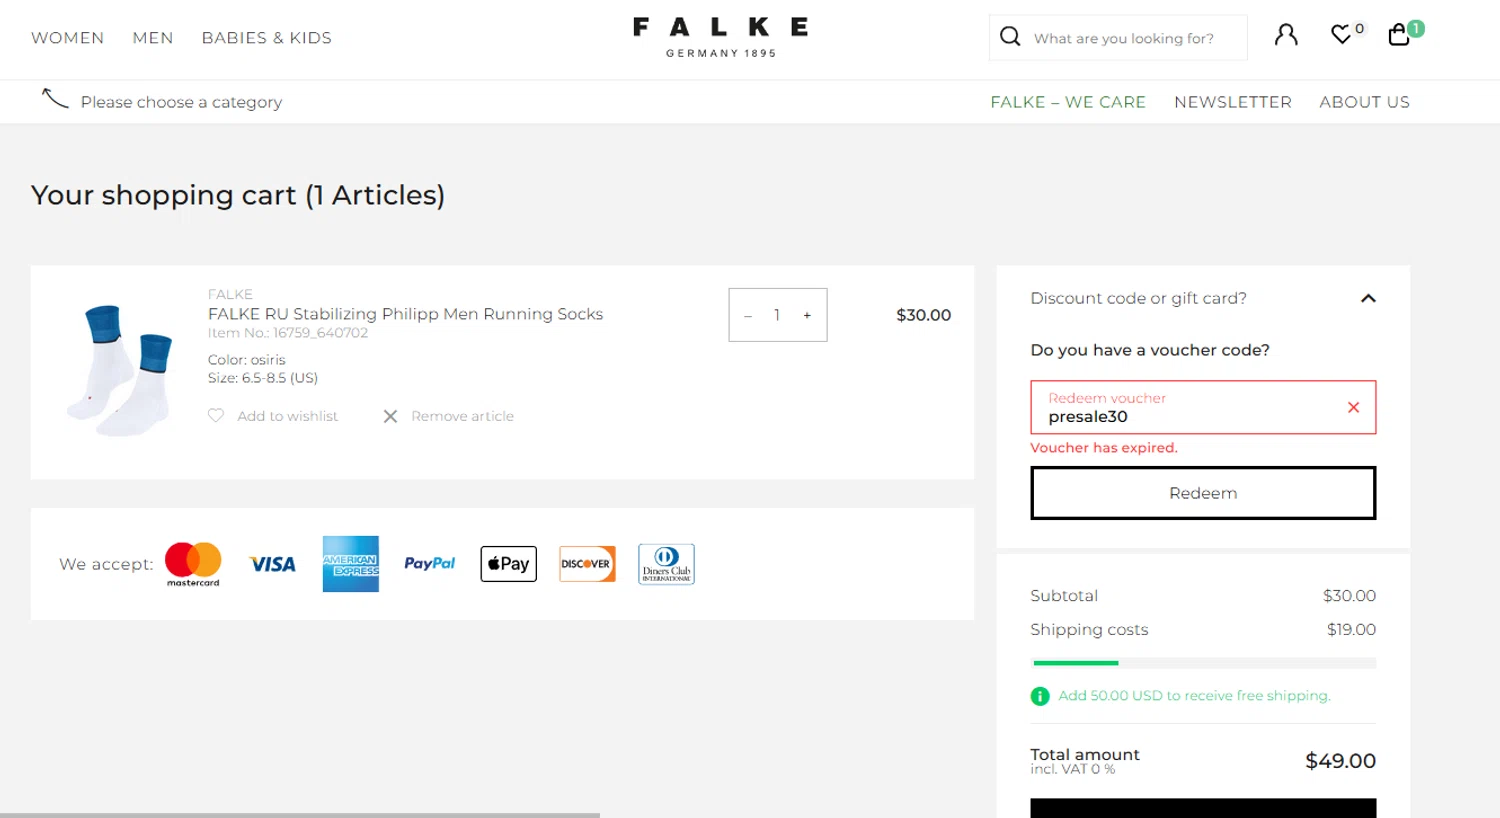The image size is (1500, 818).
Task: Open the BABIES & KIDS menu
Action: pos(266,38)
